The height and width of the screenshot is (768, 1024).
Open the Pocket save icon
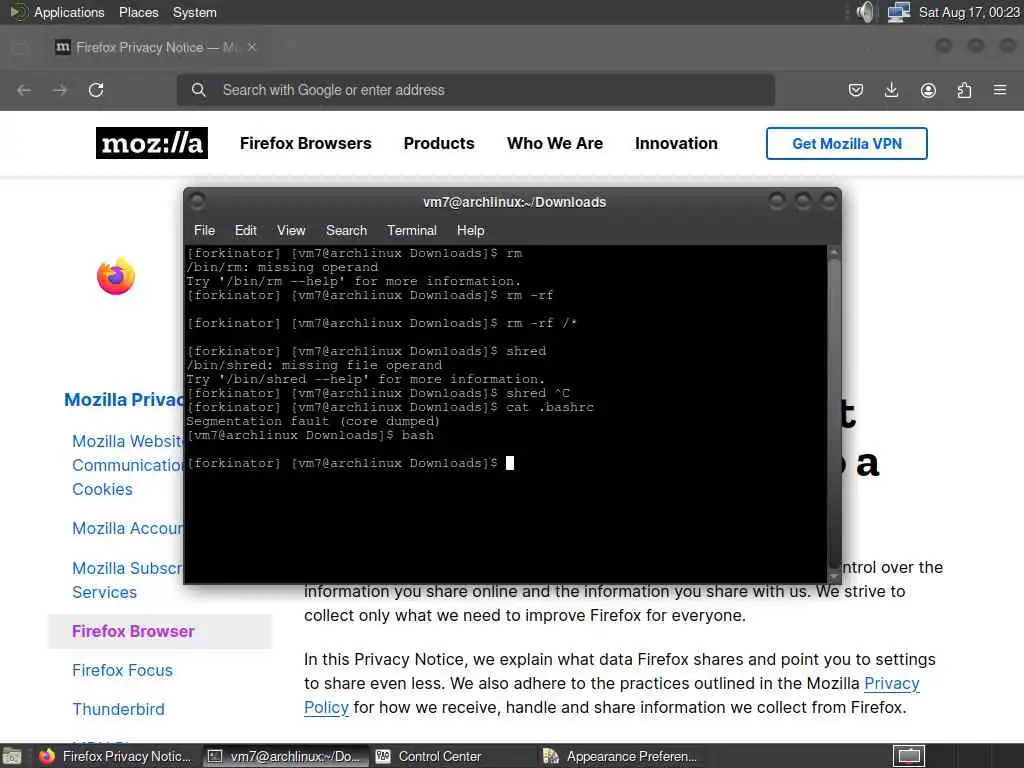pyautogui.click(x=856, y=90)
